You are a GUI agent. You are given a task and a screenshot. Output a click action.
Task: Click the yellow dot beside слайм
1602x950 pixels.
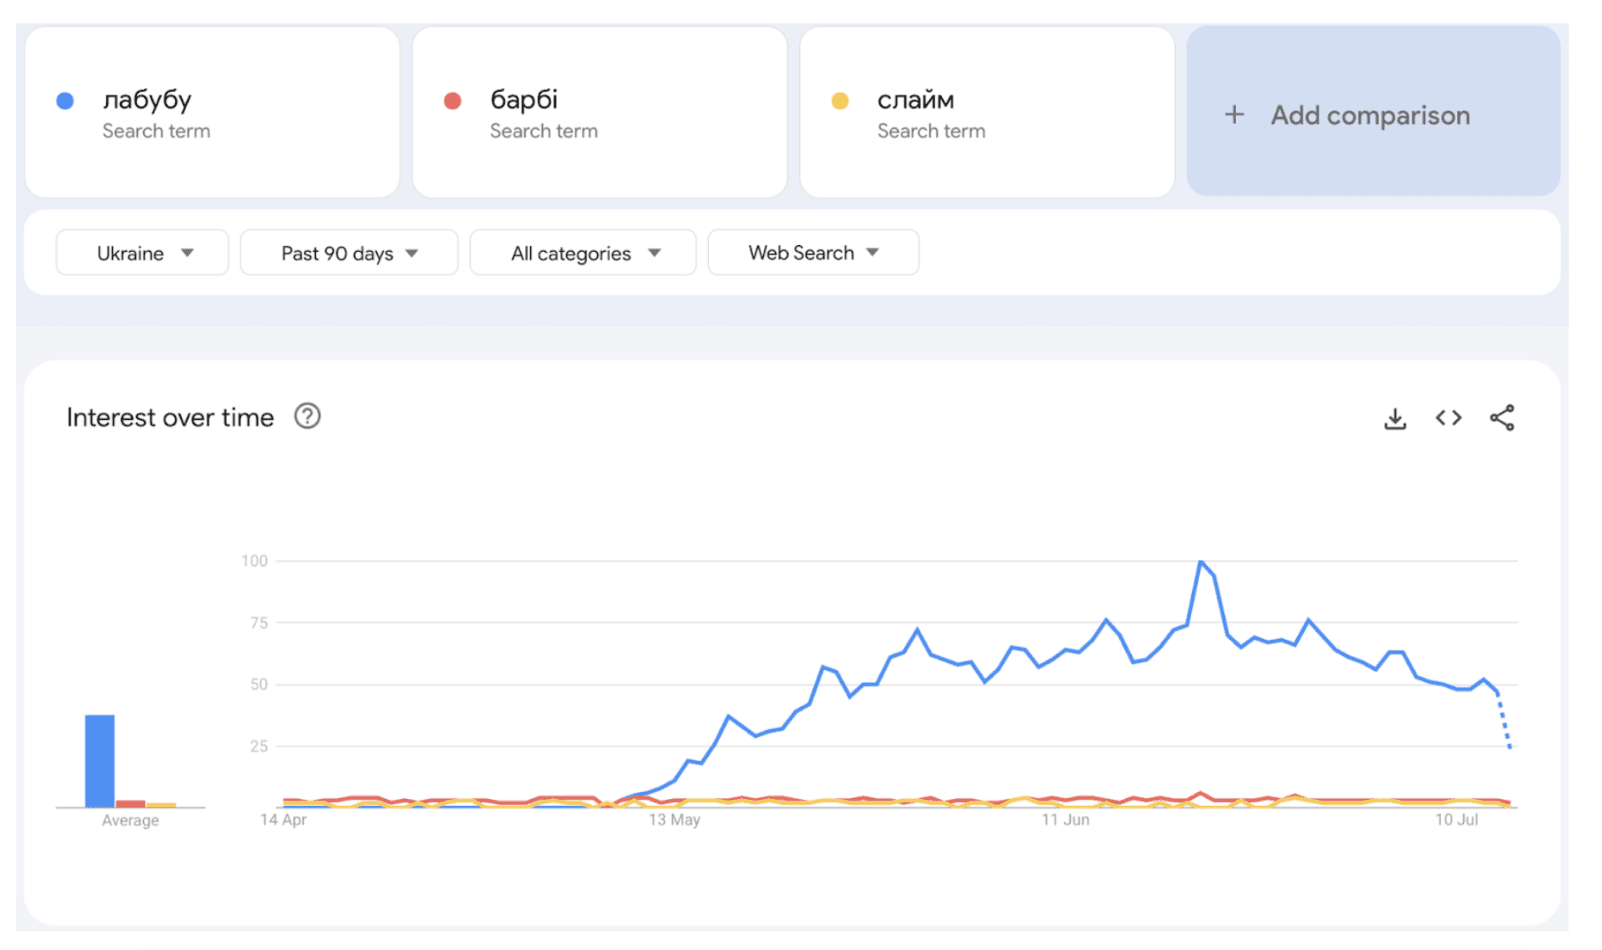[840, 101]
